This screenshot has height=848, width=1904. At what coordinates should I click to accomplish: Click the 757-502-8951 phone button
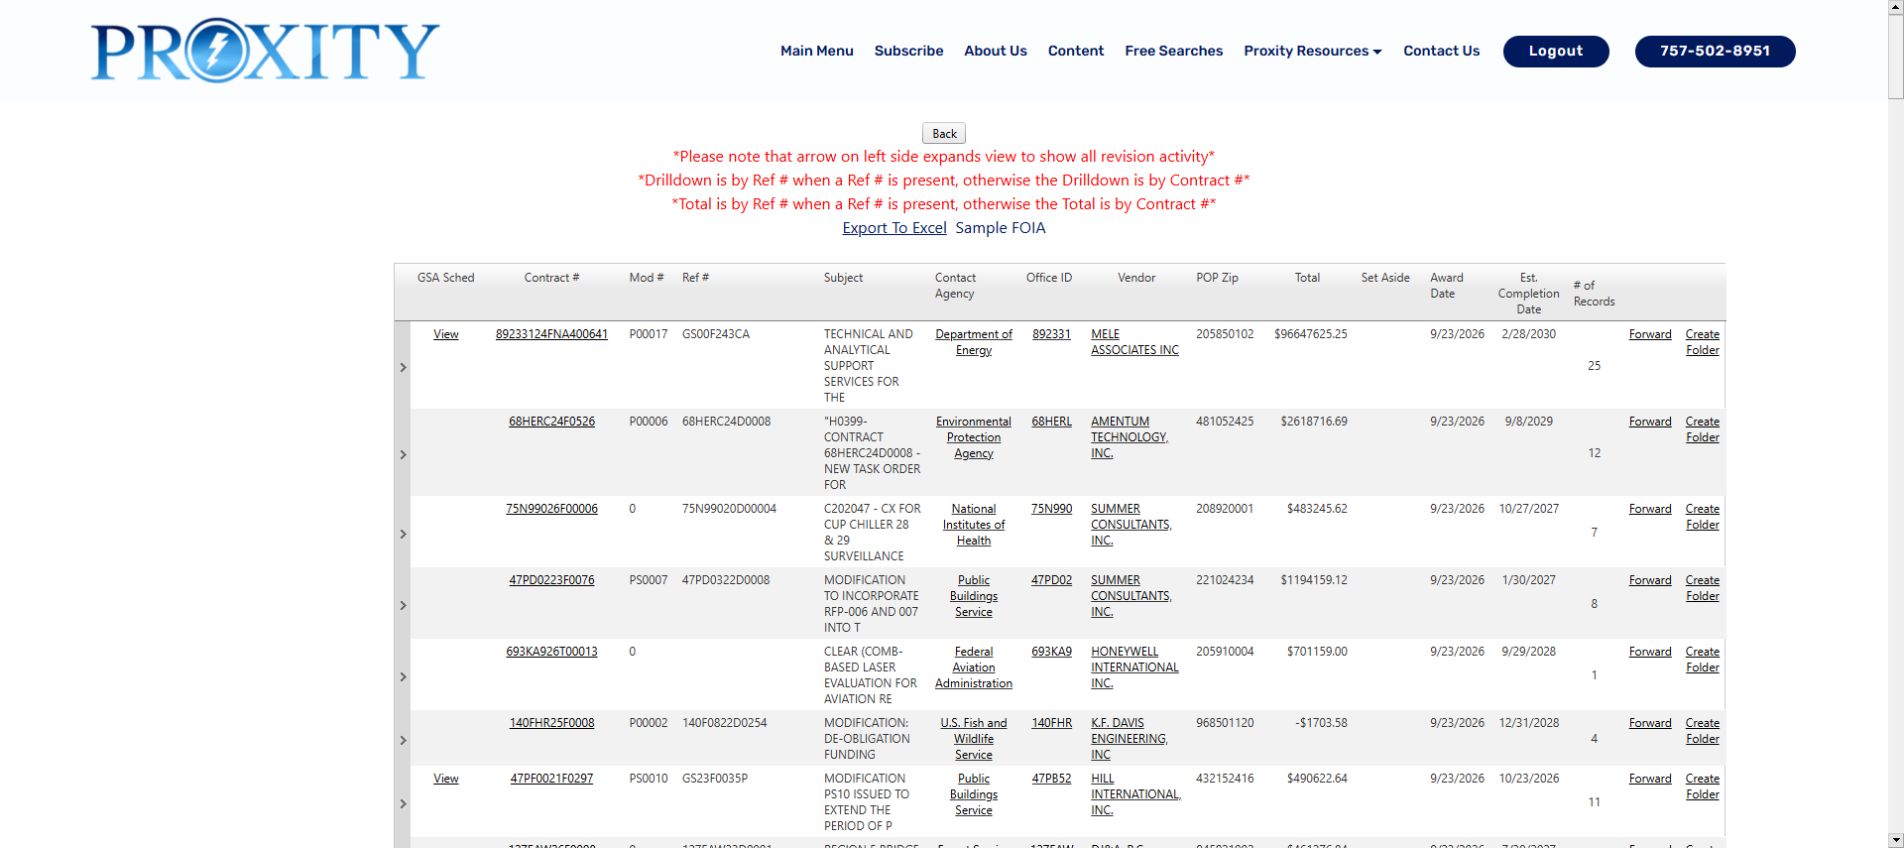tap(1715, 51)
